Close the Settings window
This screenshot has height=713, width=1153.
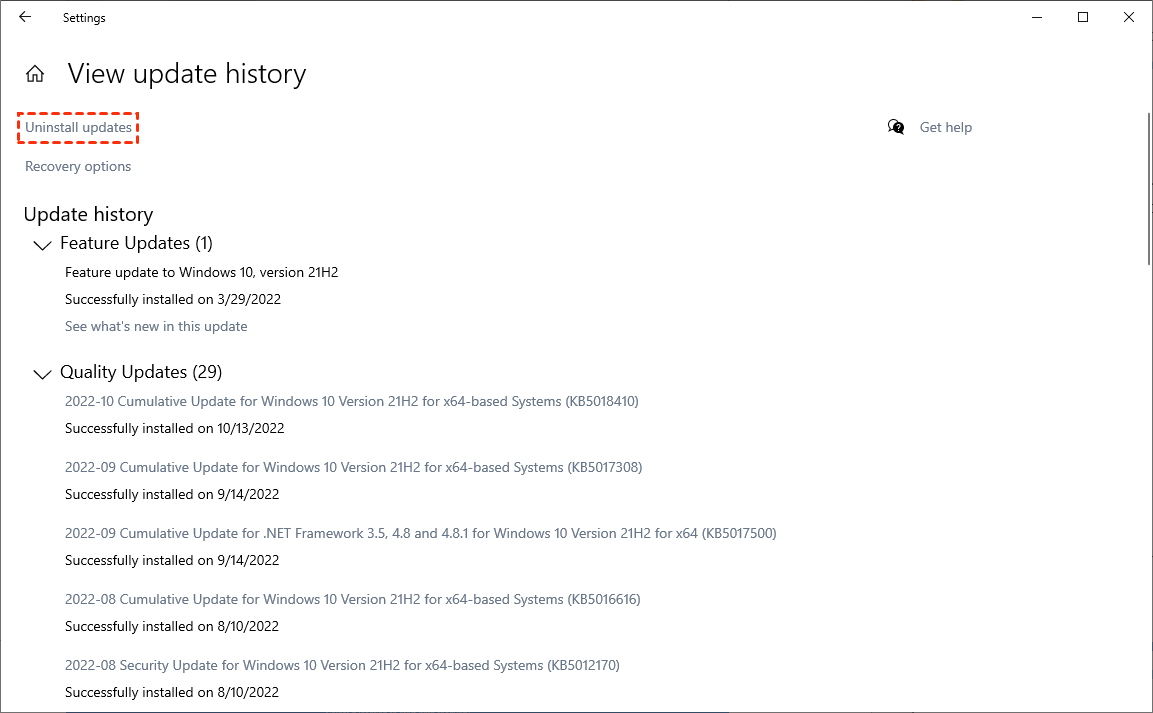[1128, 17]
